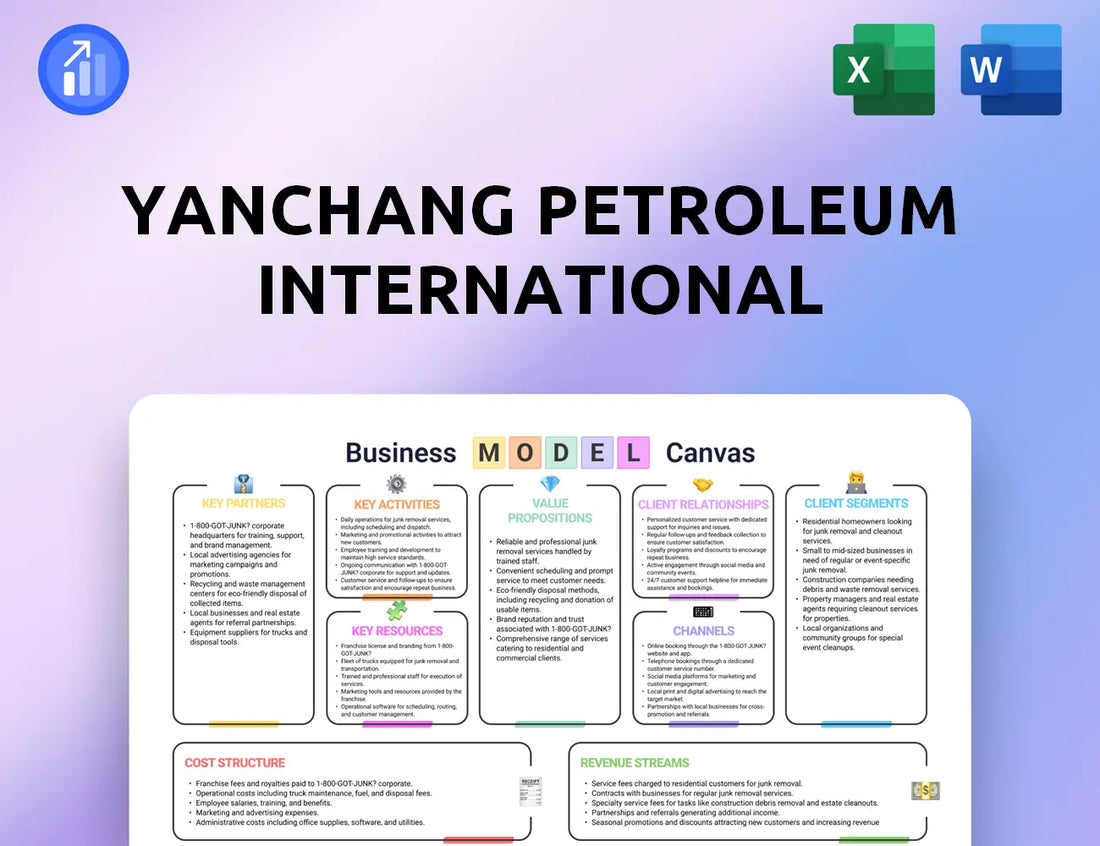Click the word PETROLEUM in the title
This screenshot has height=846, width=1100.
(748, 210)
